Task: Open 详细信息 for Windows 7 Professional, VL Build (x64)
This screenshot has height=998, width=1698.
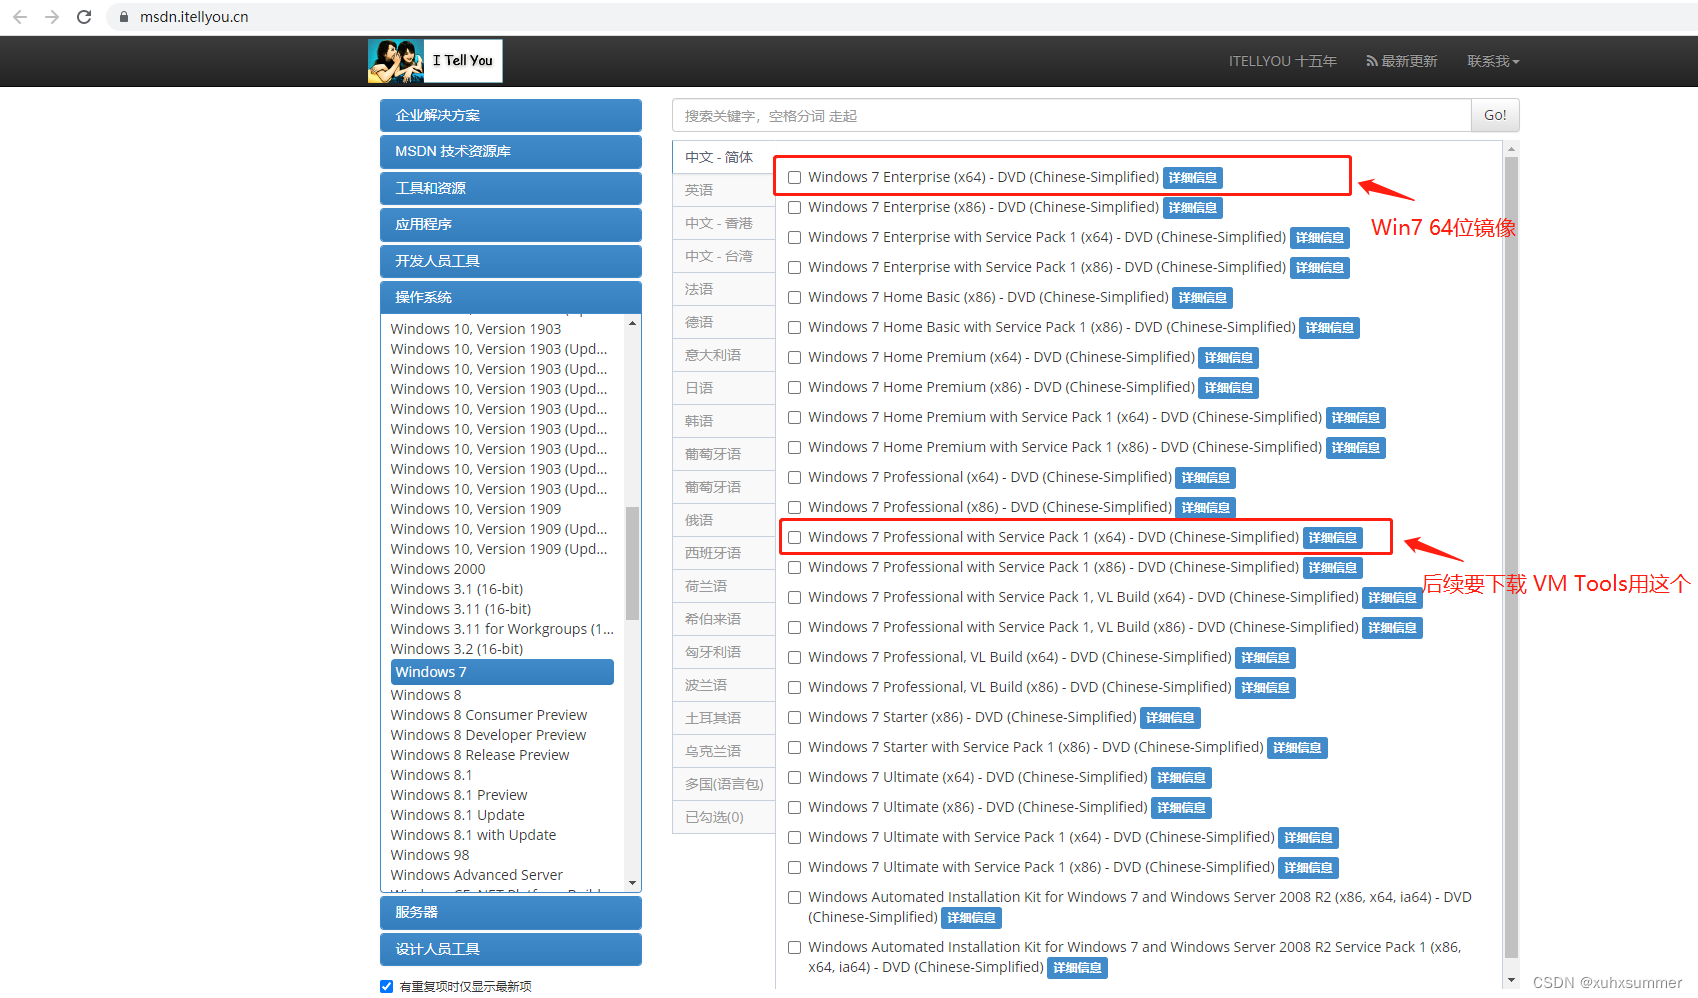Action: point(1266,658)
